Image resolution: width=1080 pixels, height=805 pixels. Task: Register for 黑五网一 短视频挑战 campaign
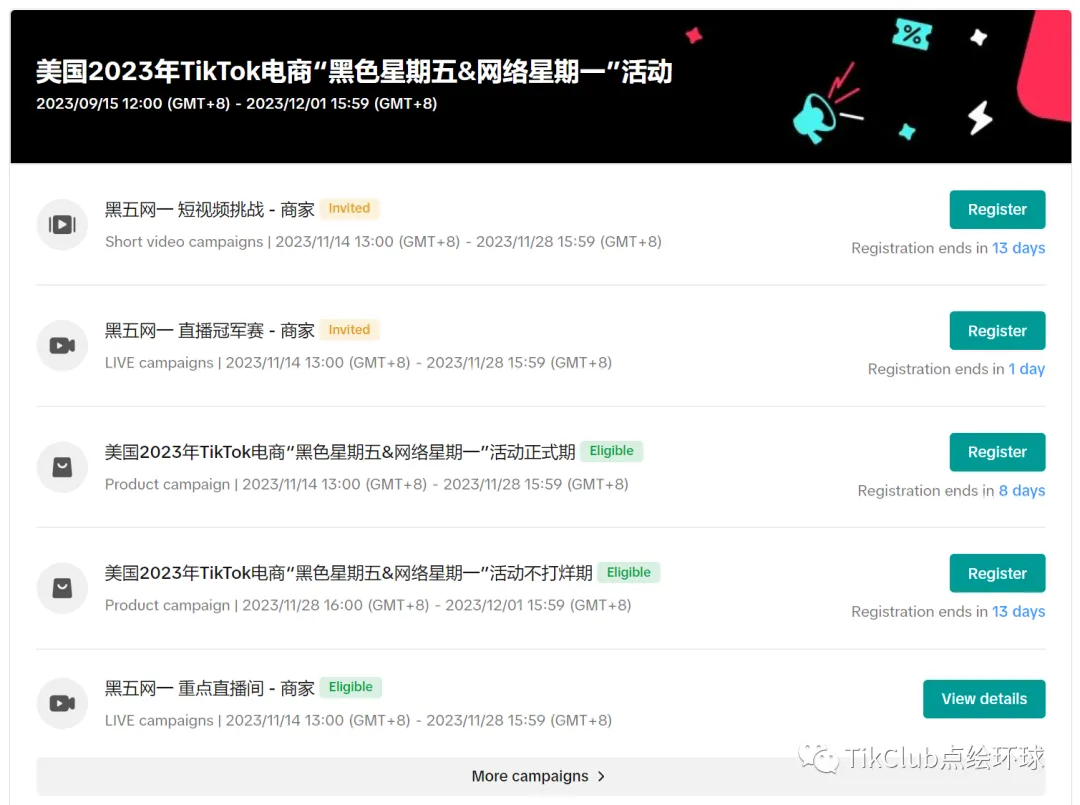tap(997, 209)
